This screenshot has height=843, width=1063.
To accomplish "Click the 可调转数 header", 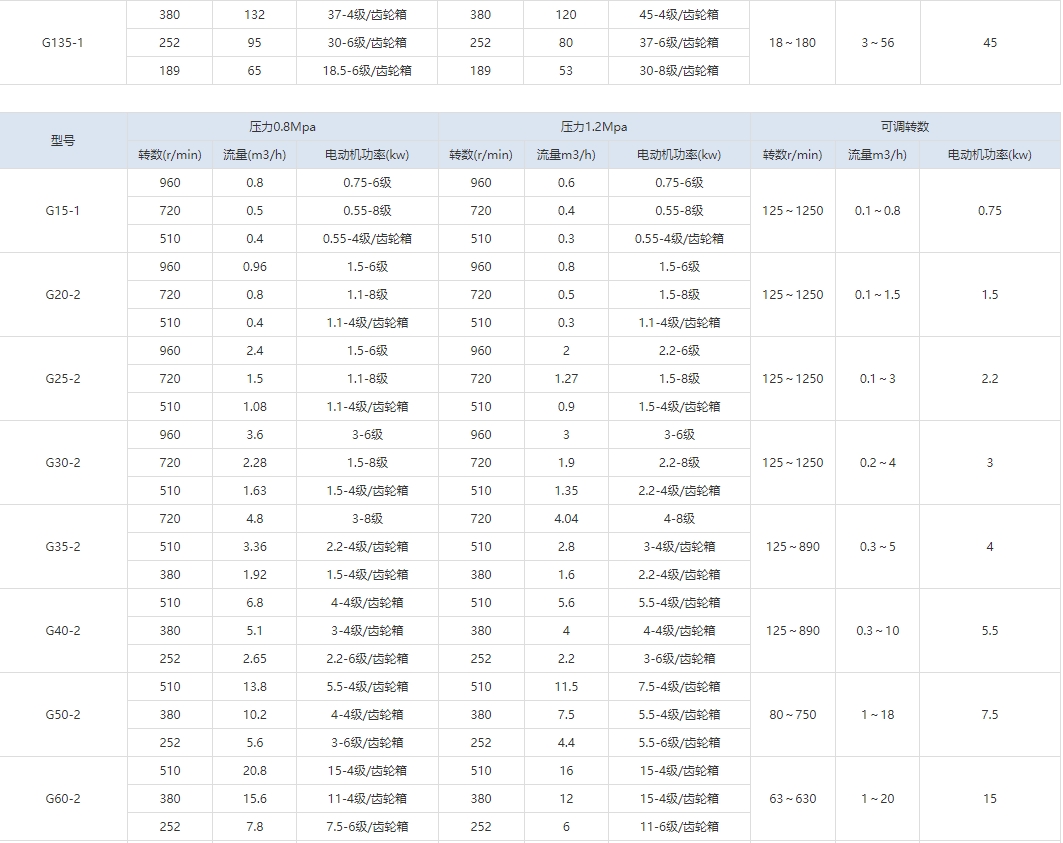I will pos(905,127).
